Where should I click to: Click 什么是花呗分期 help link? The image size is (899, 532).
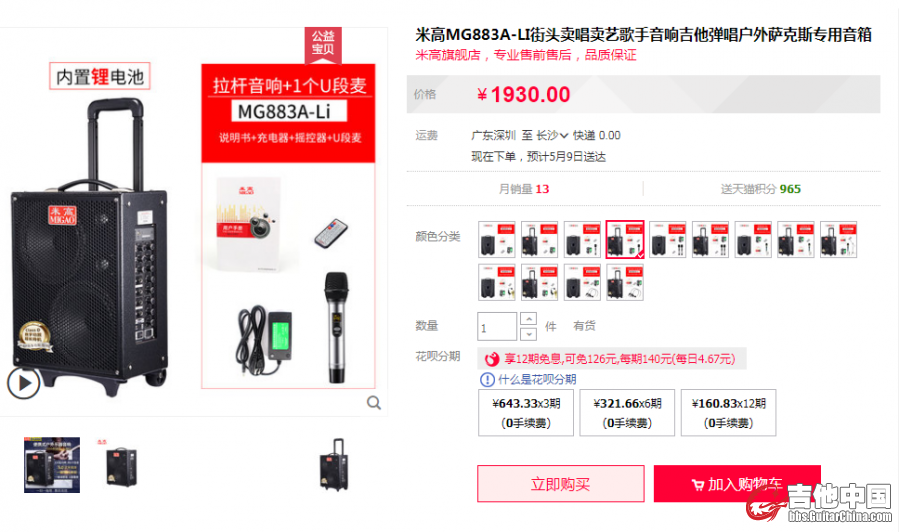point(537,380)
